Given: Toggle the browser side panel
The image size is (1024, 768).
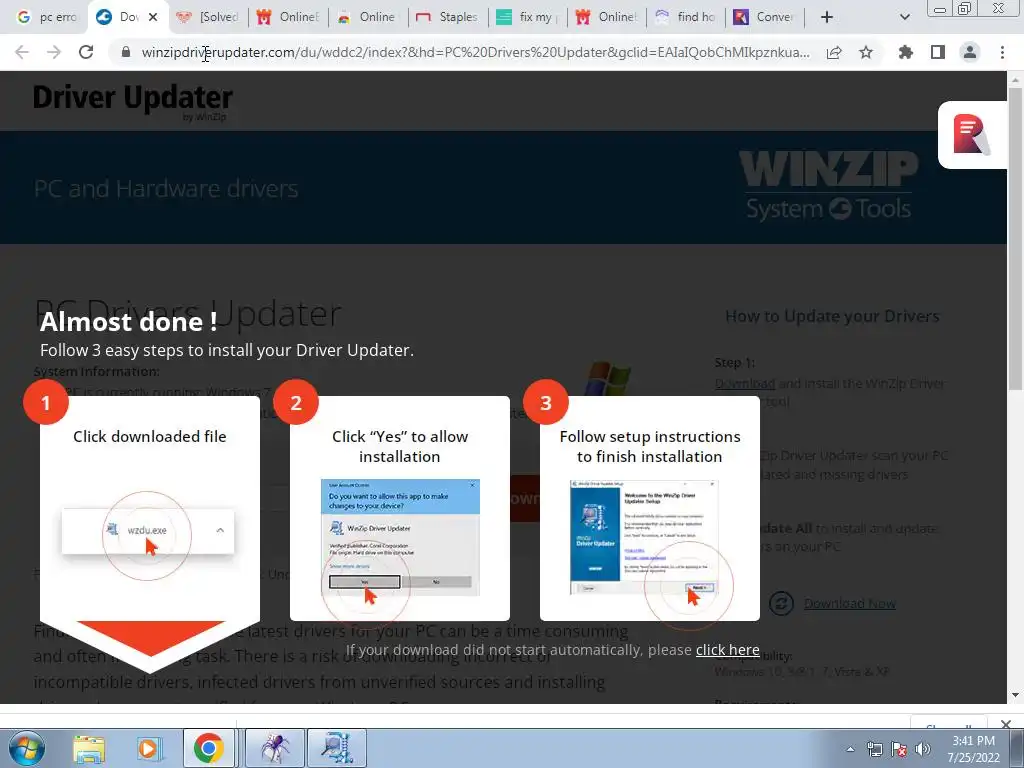Looking at the screenshot, I should 938,52.
